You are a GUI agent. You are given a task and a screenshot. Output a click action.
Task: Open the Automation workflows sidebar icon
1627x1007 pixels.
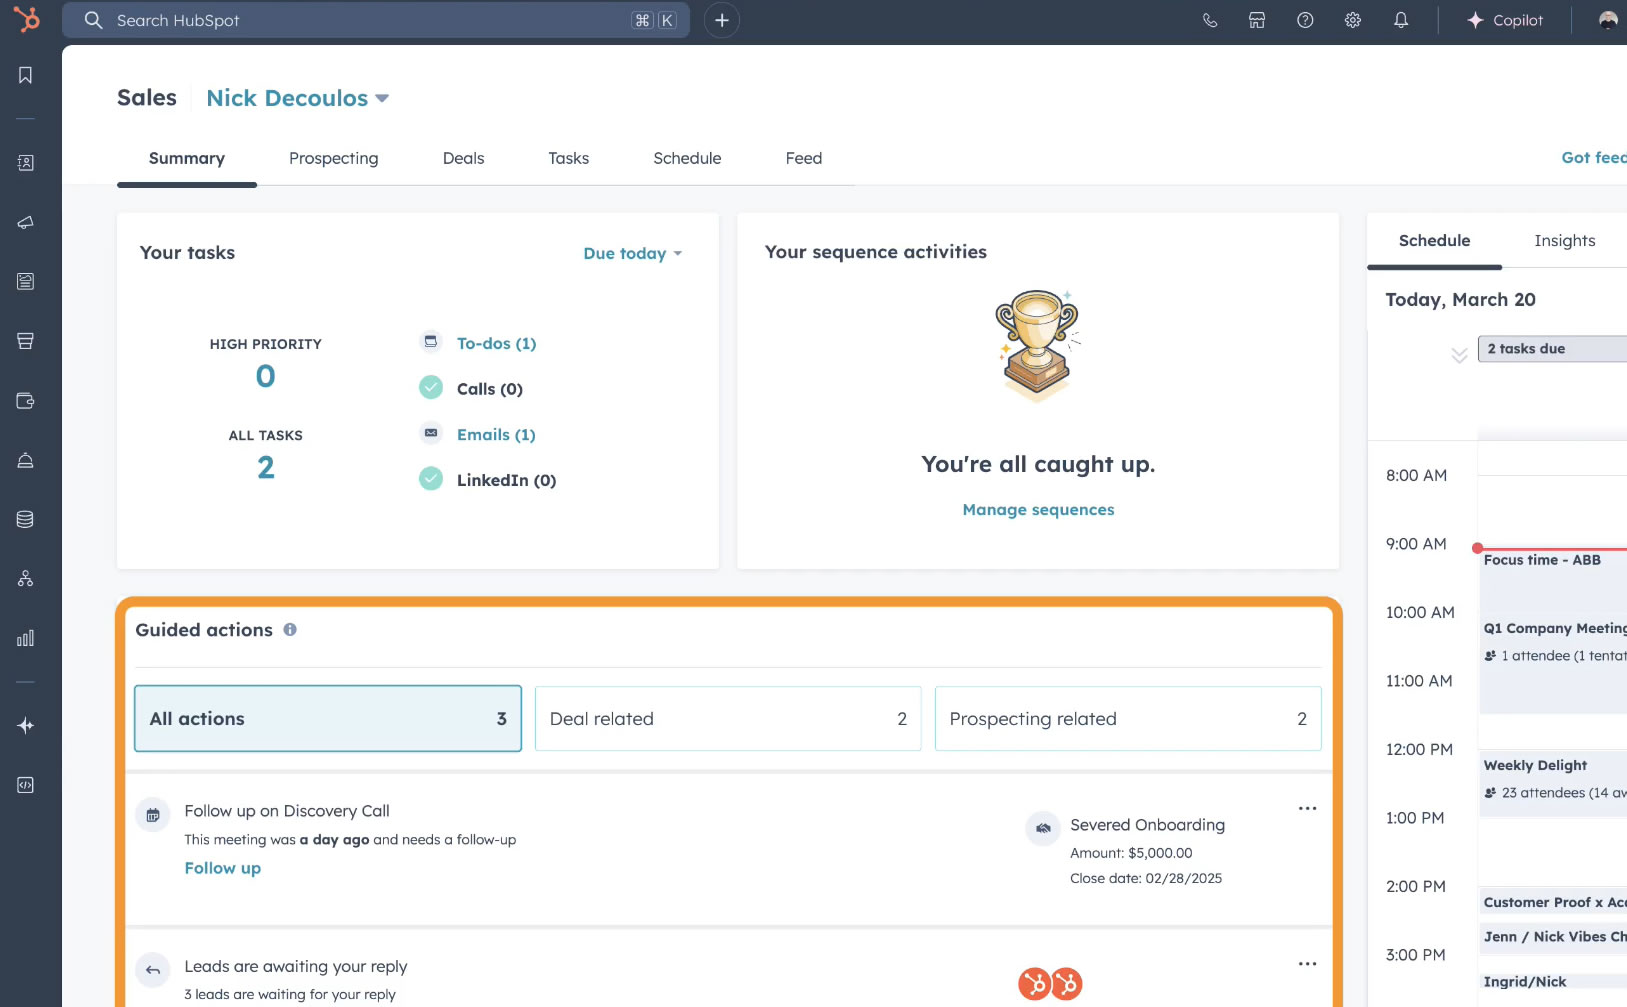(x=25, y=578)
